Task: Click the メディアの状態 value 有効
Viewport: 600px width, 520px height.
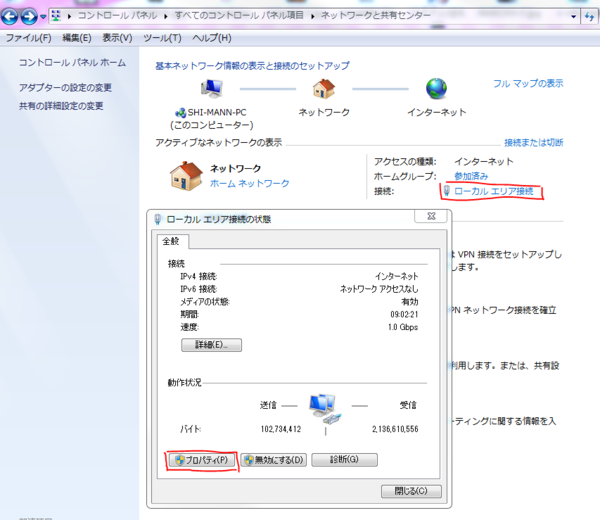Action: (410, 302)
